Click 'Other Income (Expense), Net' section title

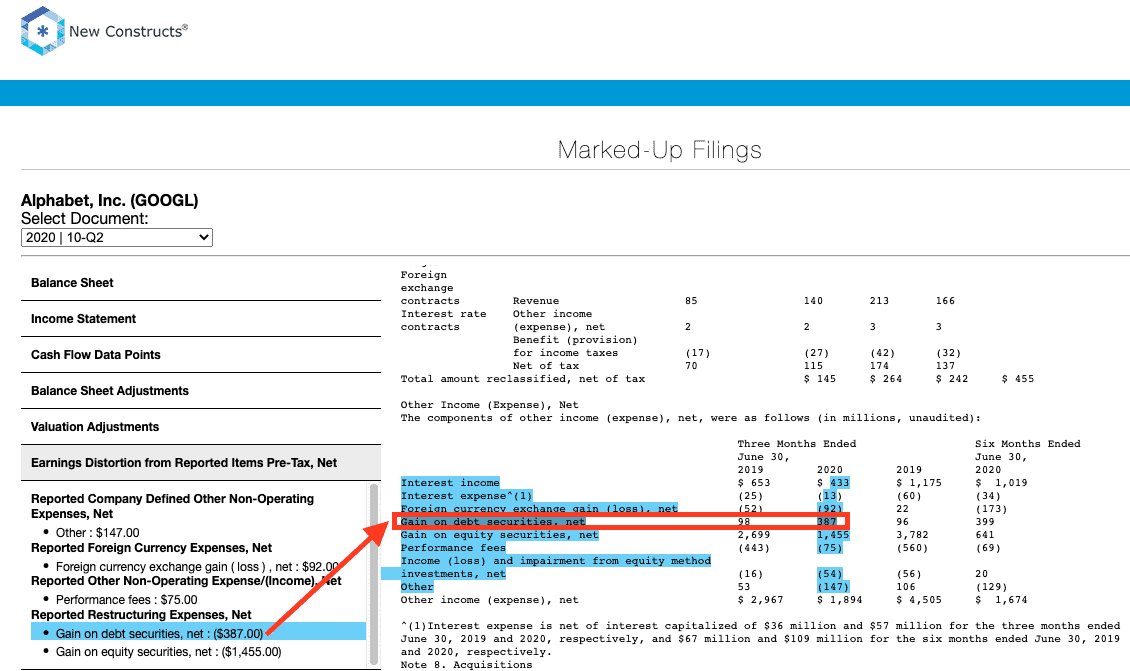[489, 405]
